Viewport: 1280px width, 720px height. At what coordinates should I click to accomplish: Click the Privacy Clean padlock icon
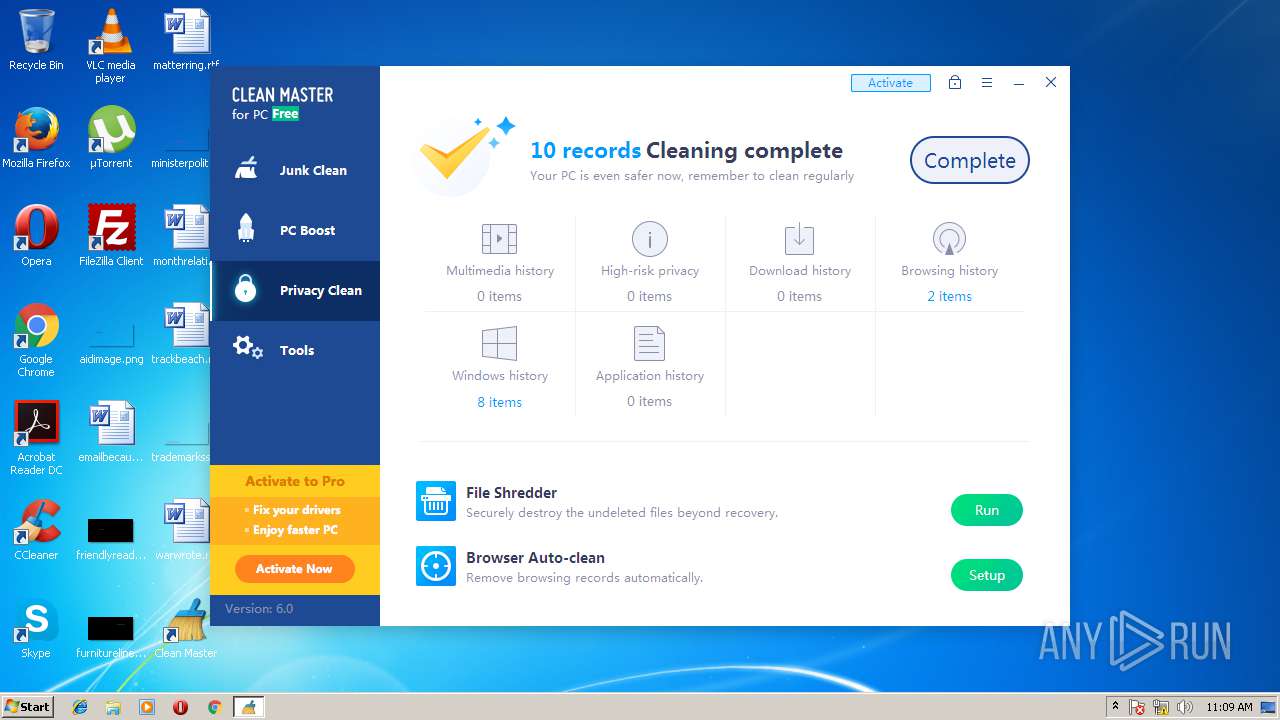tap(246, 289)
